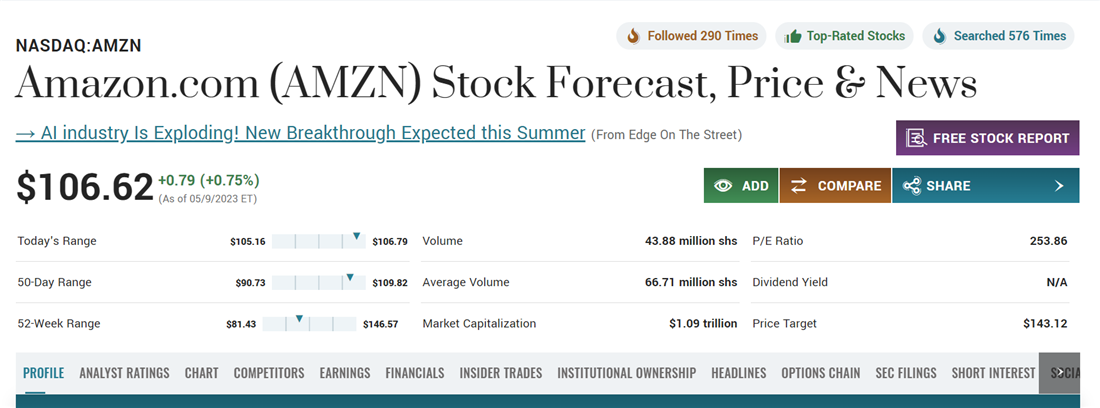Open the AI industry breakthrough ad link
The image size is (1100, 408).
pos(300,133)
